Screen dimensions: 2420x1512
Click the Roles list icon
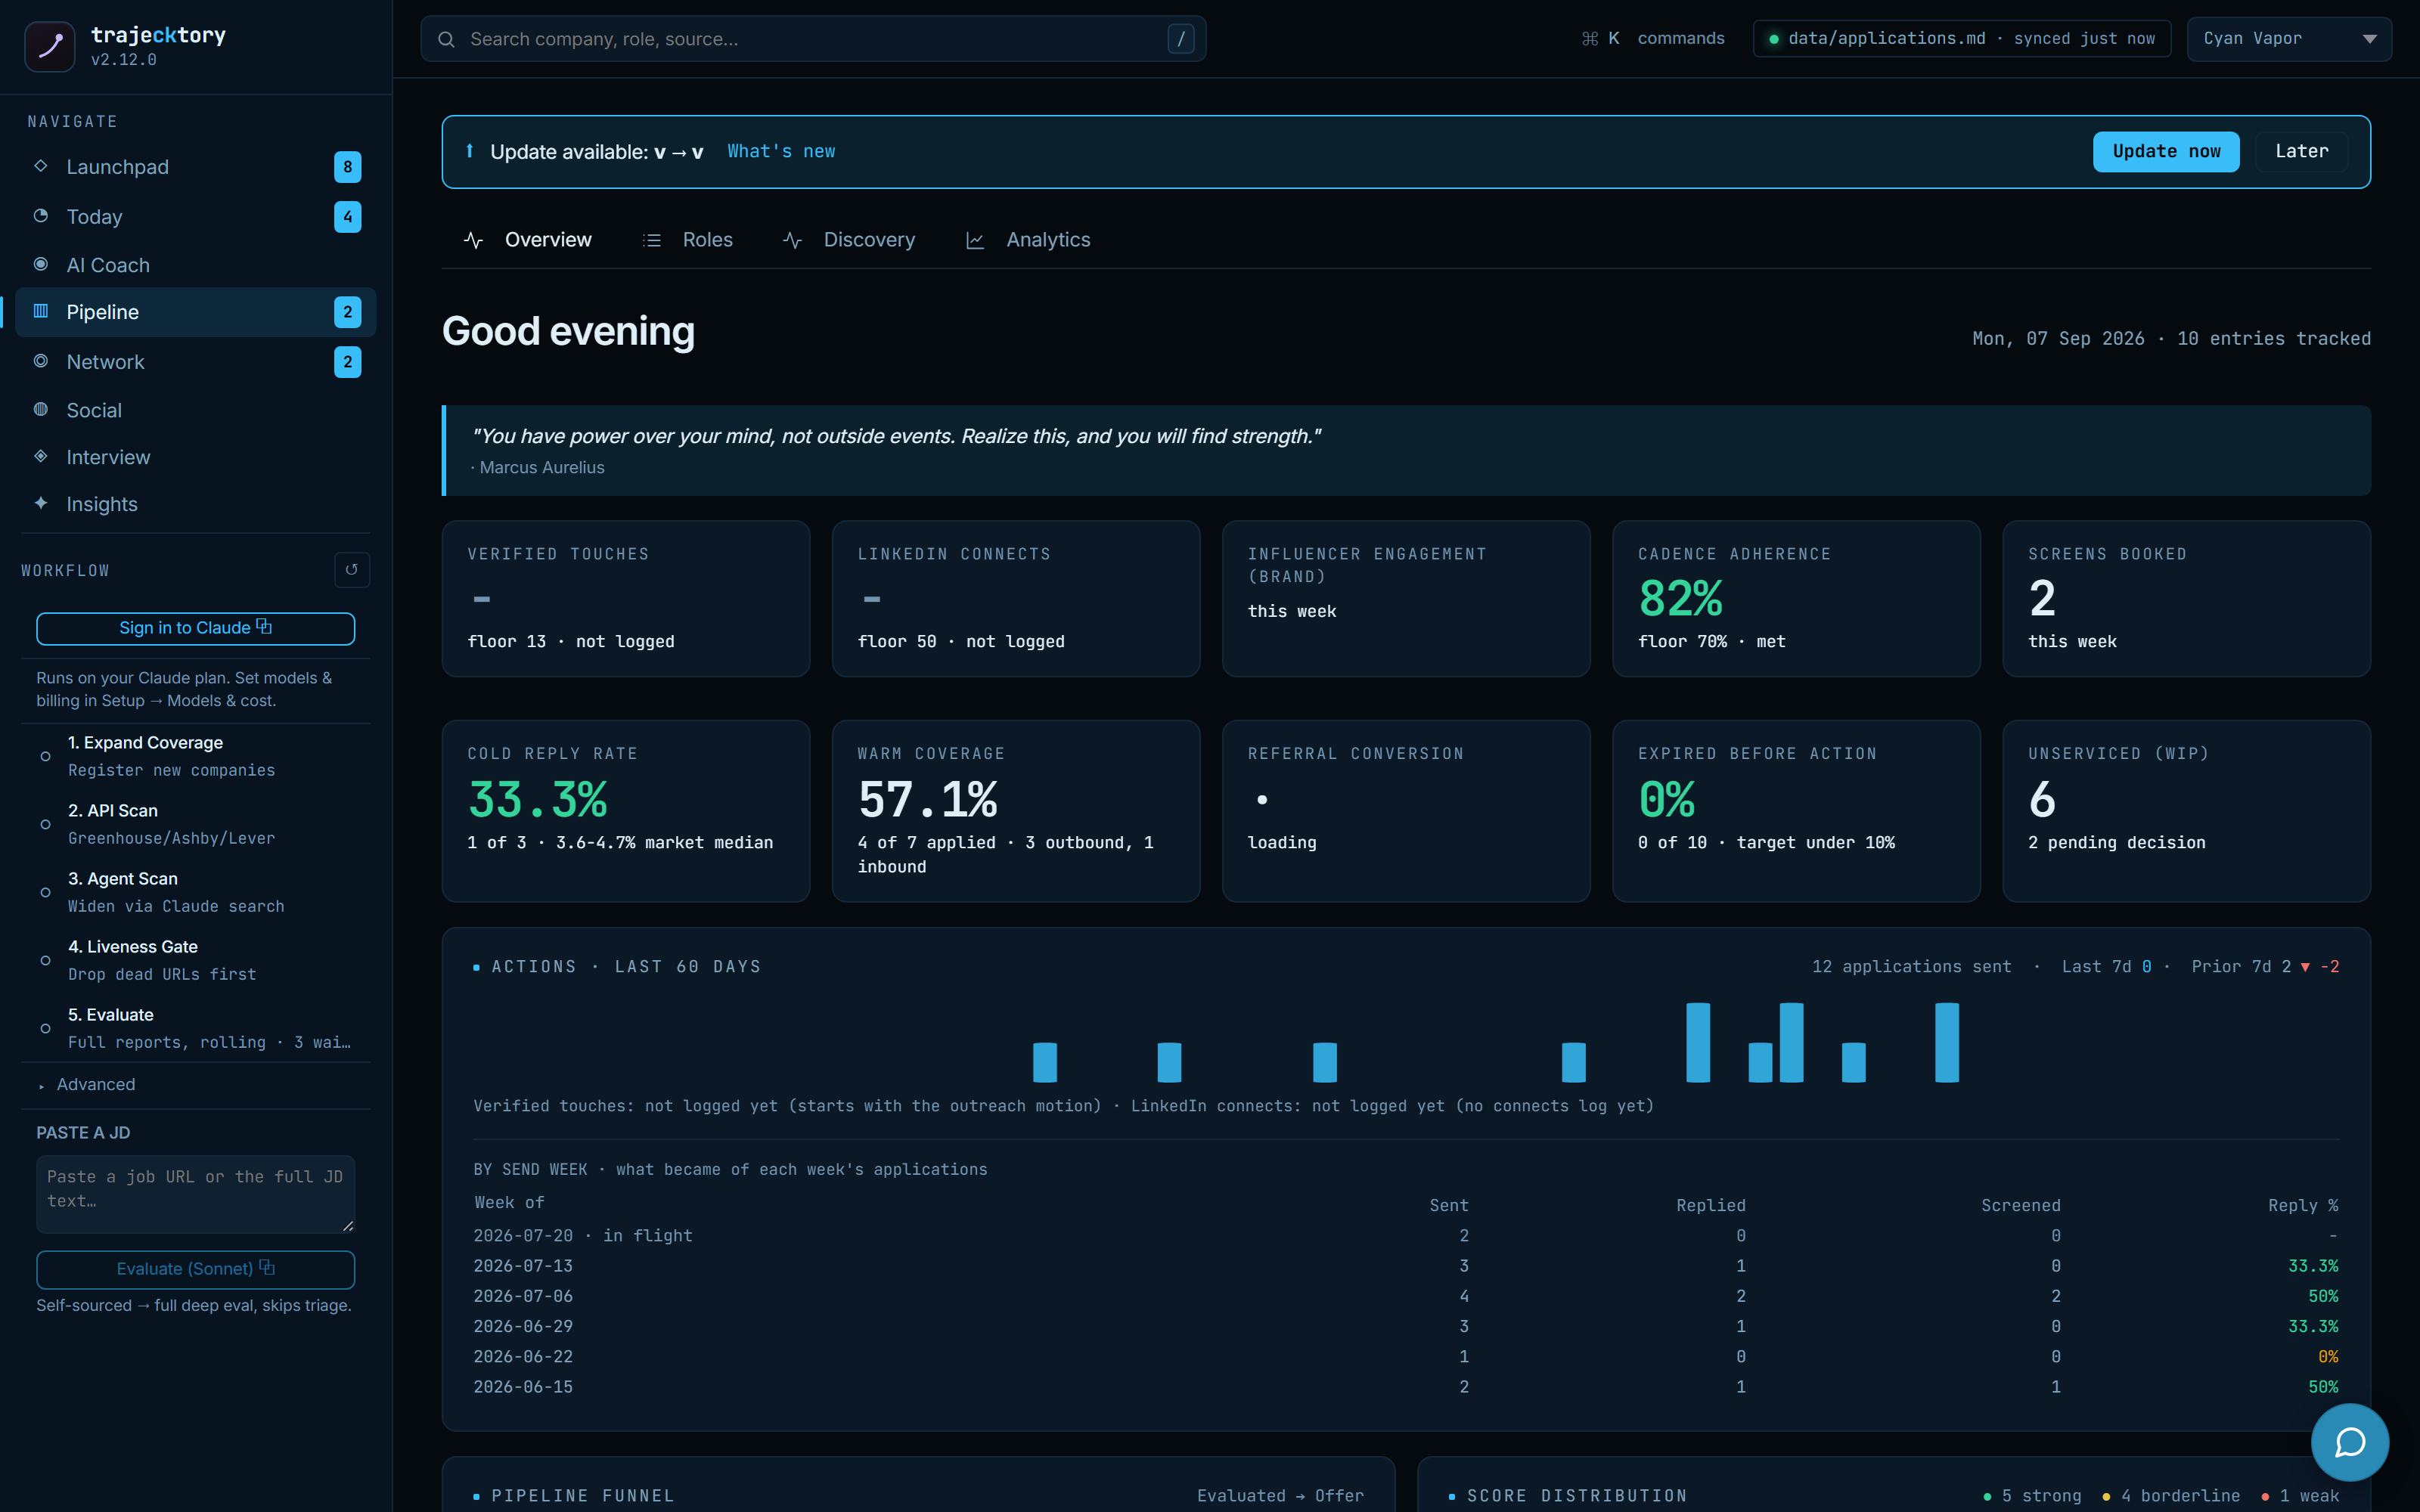tap(652, 240)
